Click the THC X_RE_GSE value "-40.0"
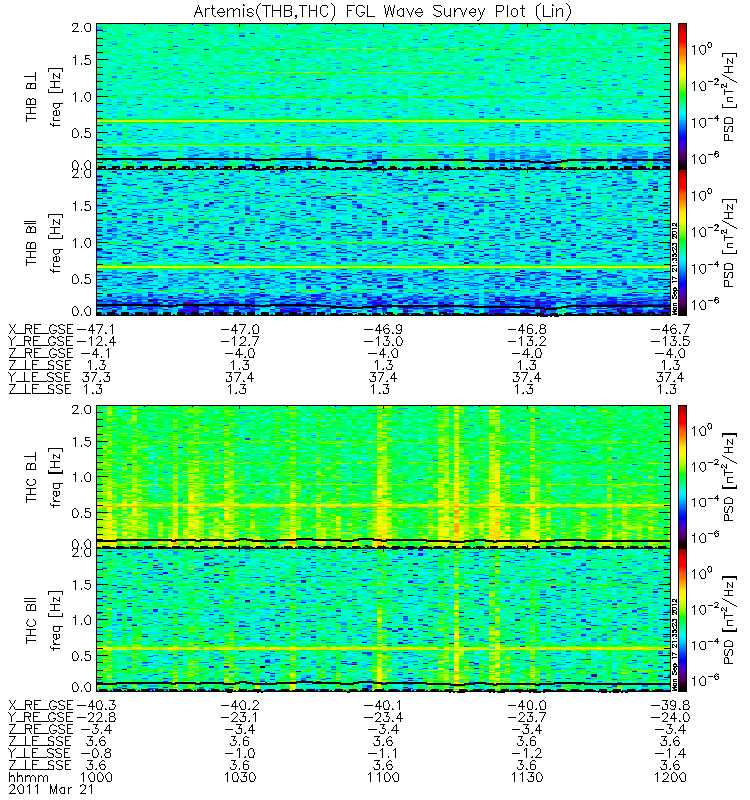Image resolution: width=750 pixels, height=800 pixels. [527, 705]
